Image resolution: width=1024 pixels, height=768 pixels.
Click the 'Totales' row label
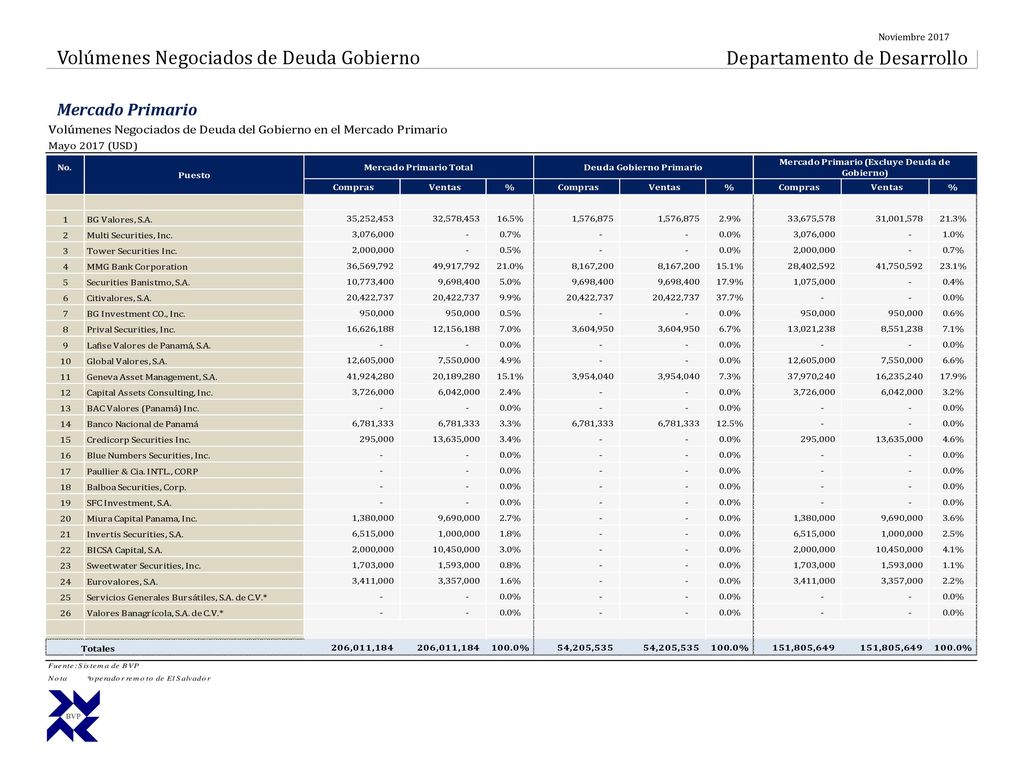pos(98,648)
